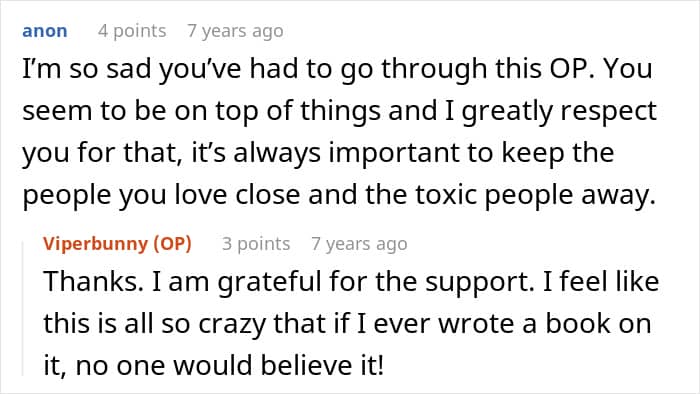
Task: Click the "3 points" score on Viperbunny's reply
Action: tap(256, 244)
